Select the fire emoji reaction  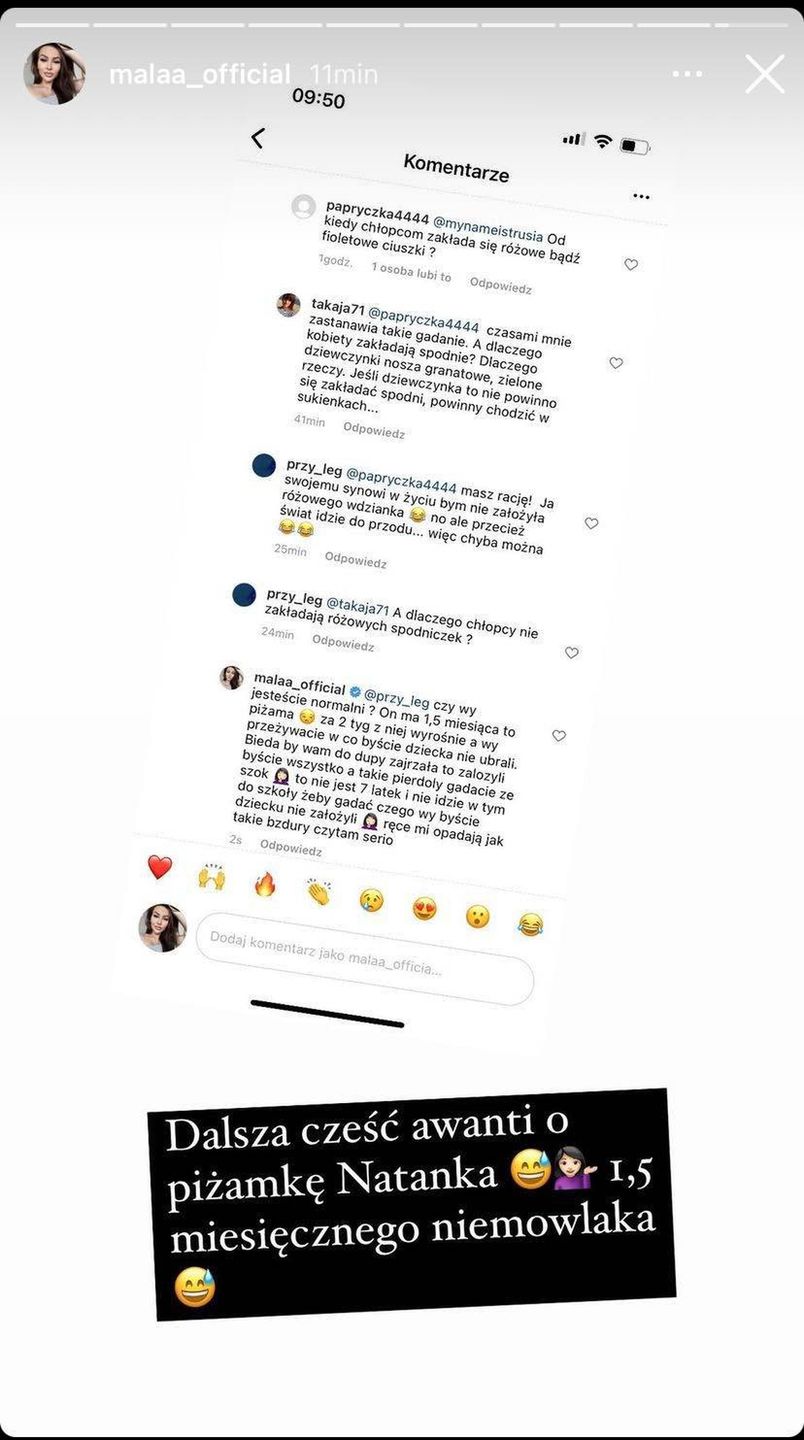(x=264, y=884)
